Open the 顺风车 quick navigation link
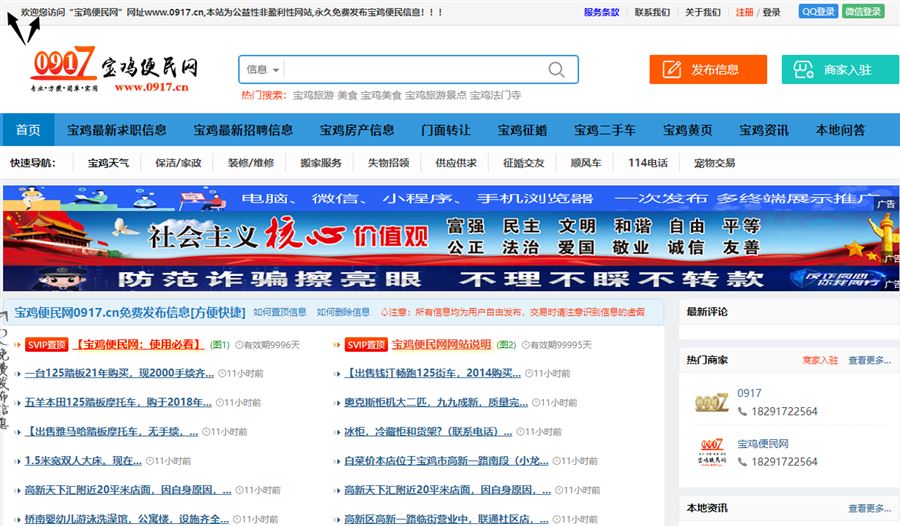This screenshot has height=526, width=900. pyautogui.click(x=586, y=163)
